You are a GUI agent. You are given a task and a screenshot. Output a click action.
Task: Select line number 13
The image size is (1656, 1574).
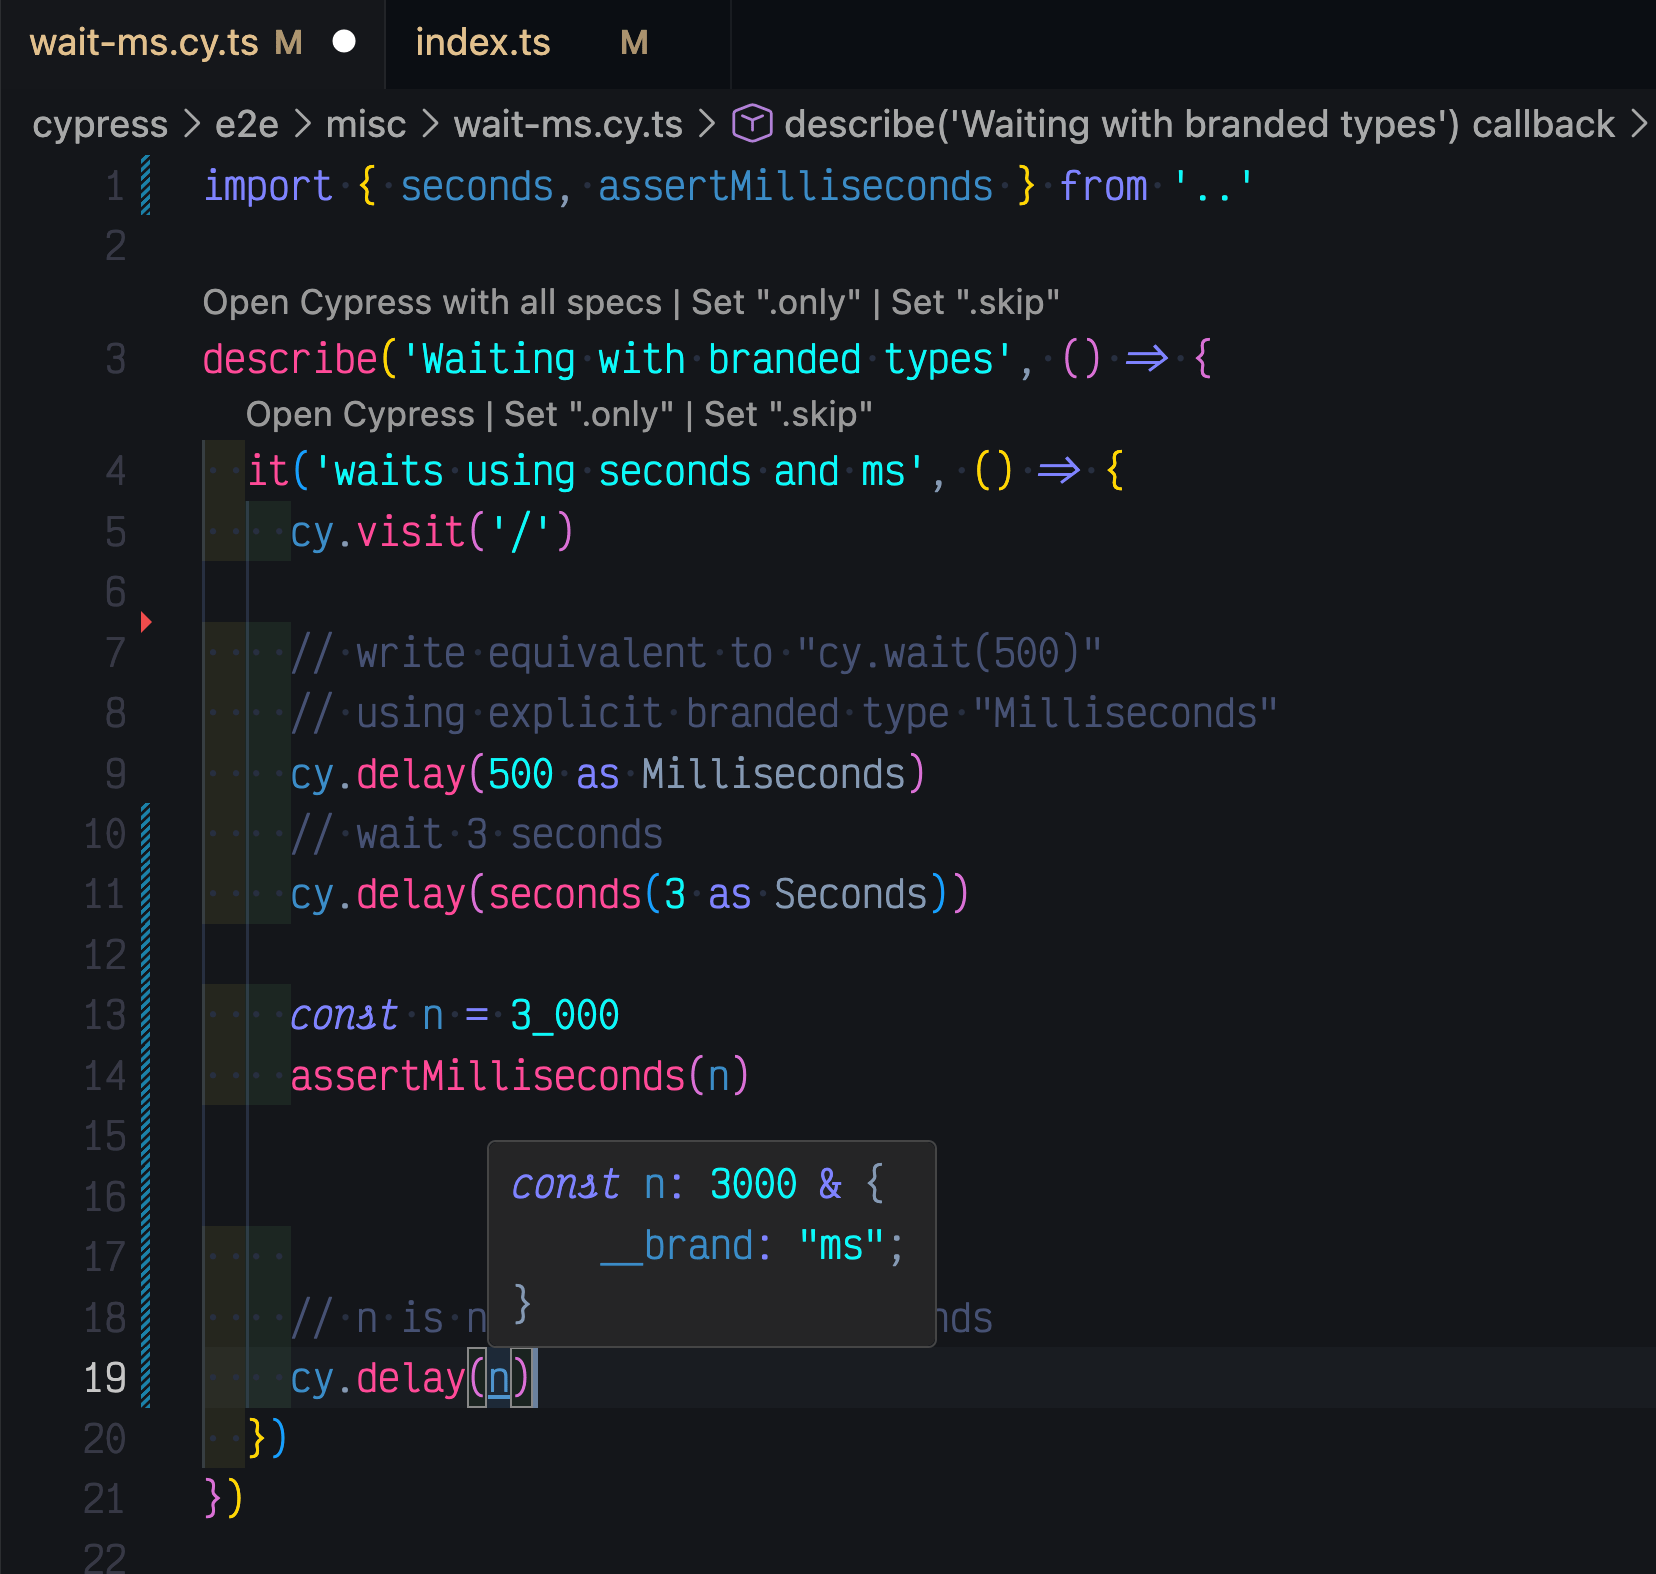[x=104, y=1015]
